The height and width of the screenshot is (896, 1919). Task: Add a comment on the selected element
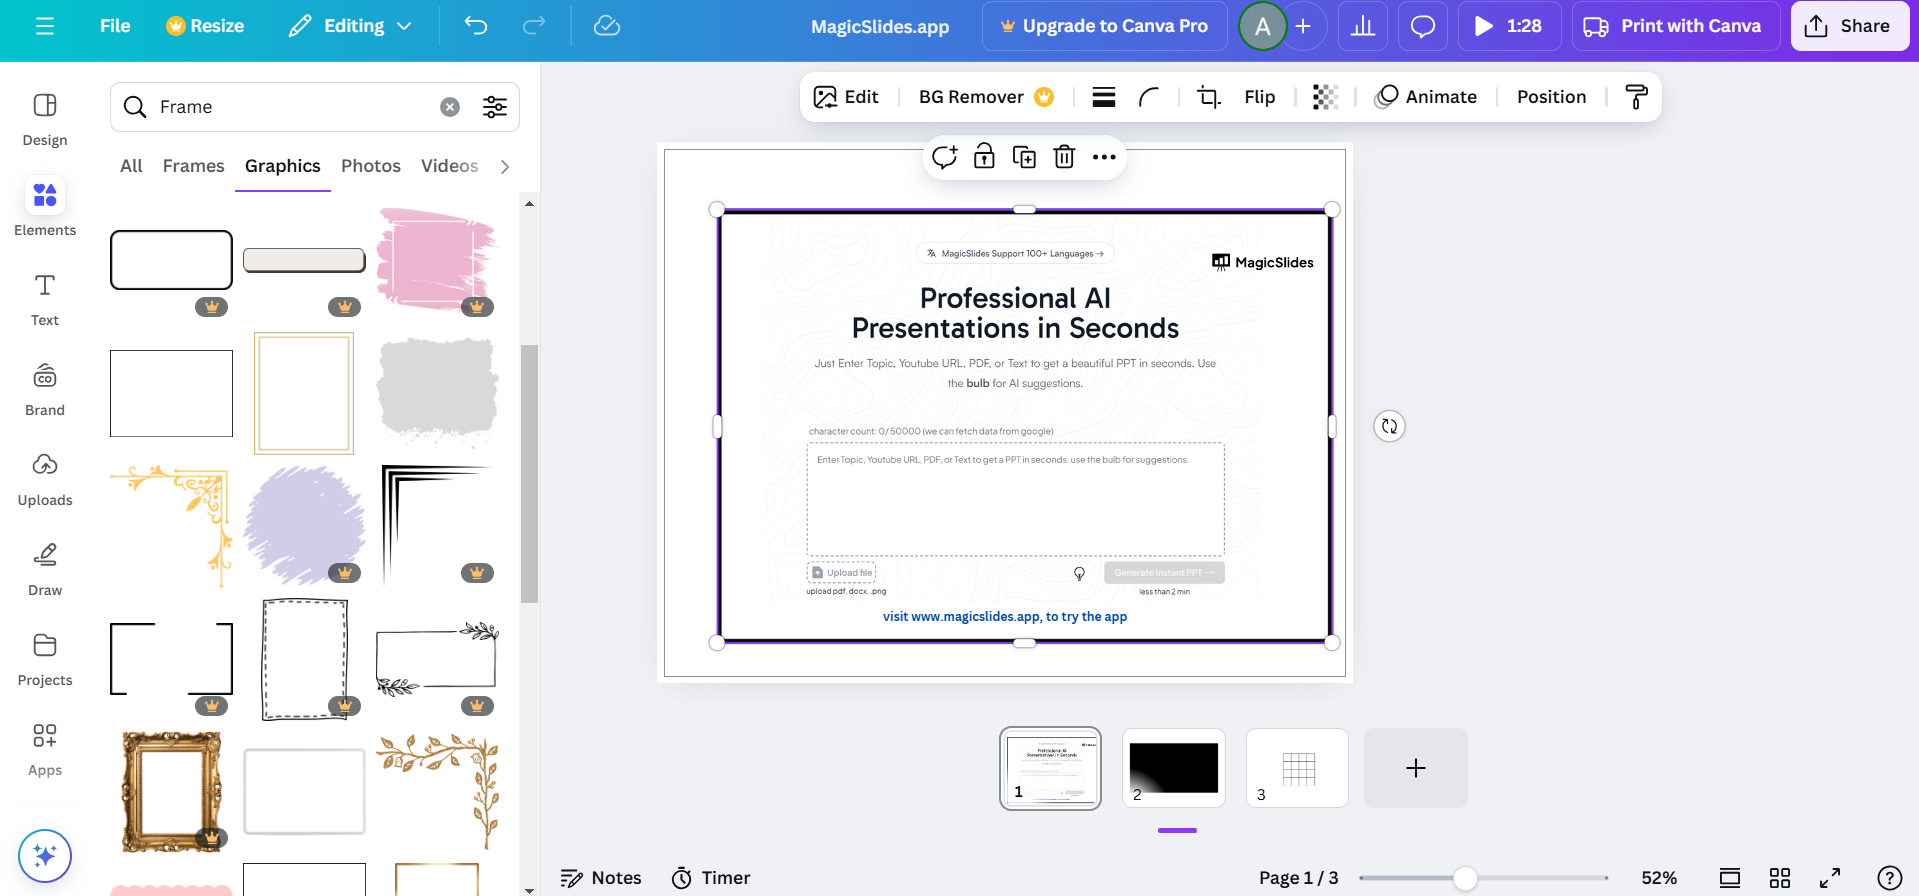tap(945, 157)
